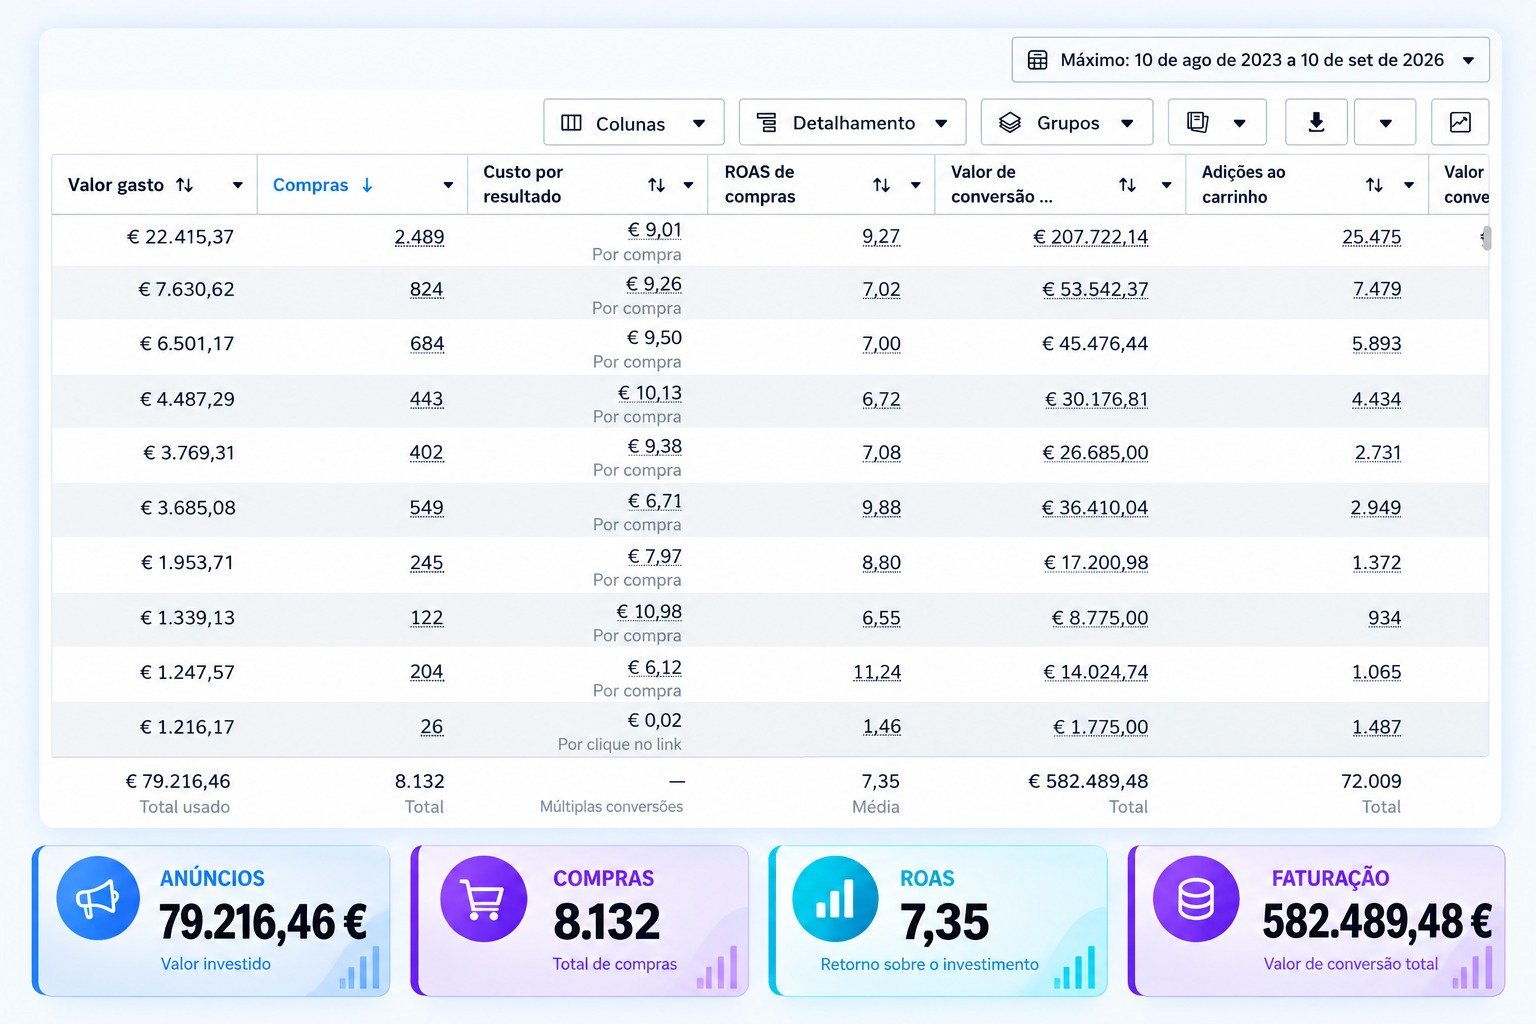Screen dimensions: 1536x1024
Task: Open export options arrow next to download
Action: pyautogui.click(x=1385, y=122)
